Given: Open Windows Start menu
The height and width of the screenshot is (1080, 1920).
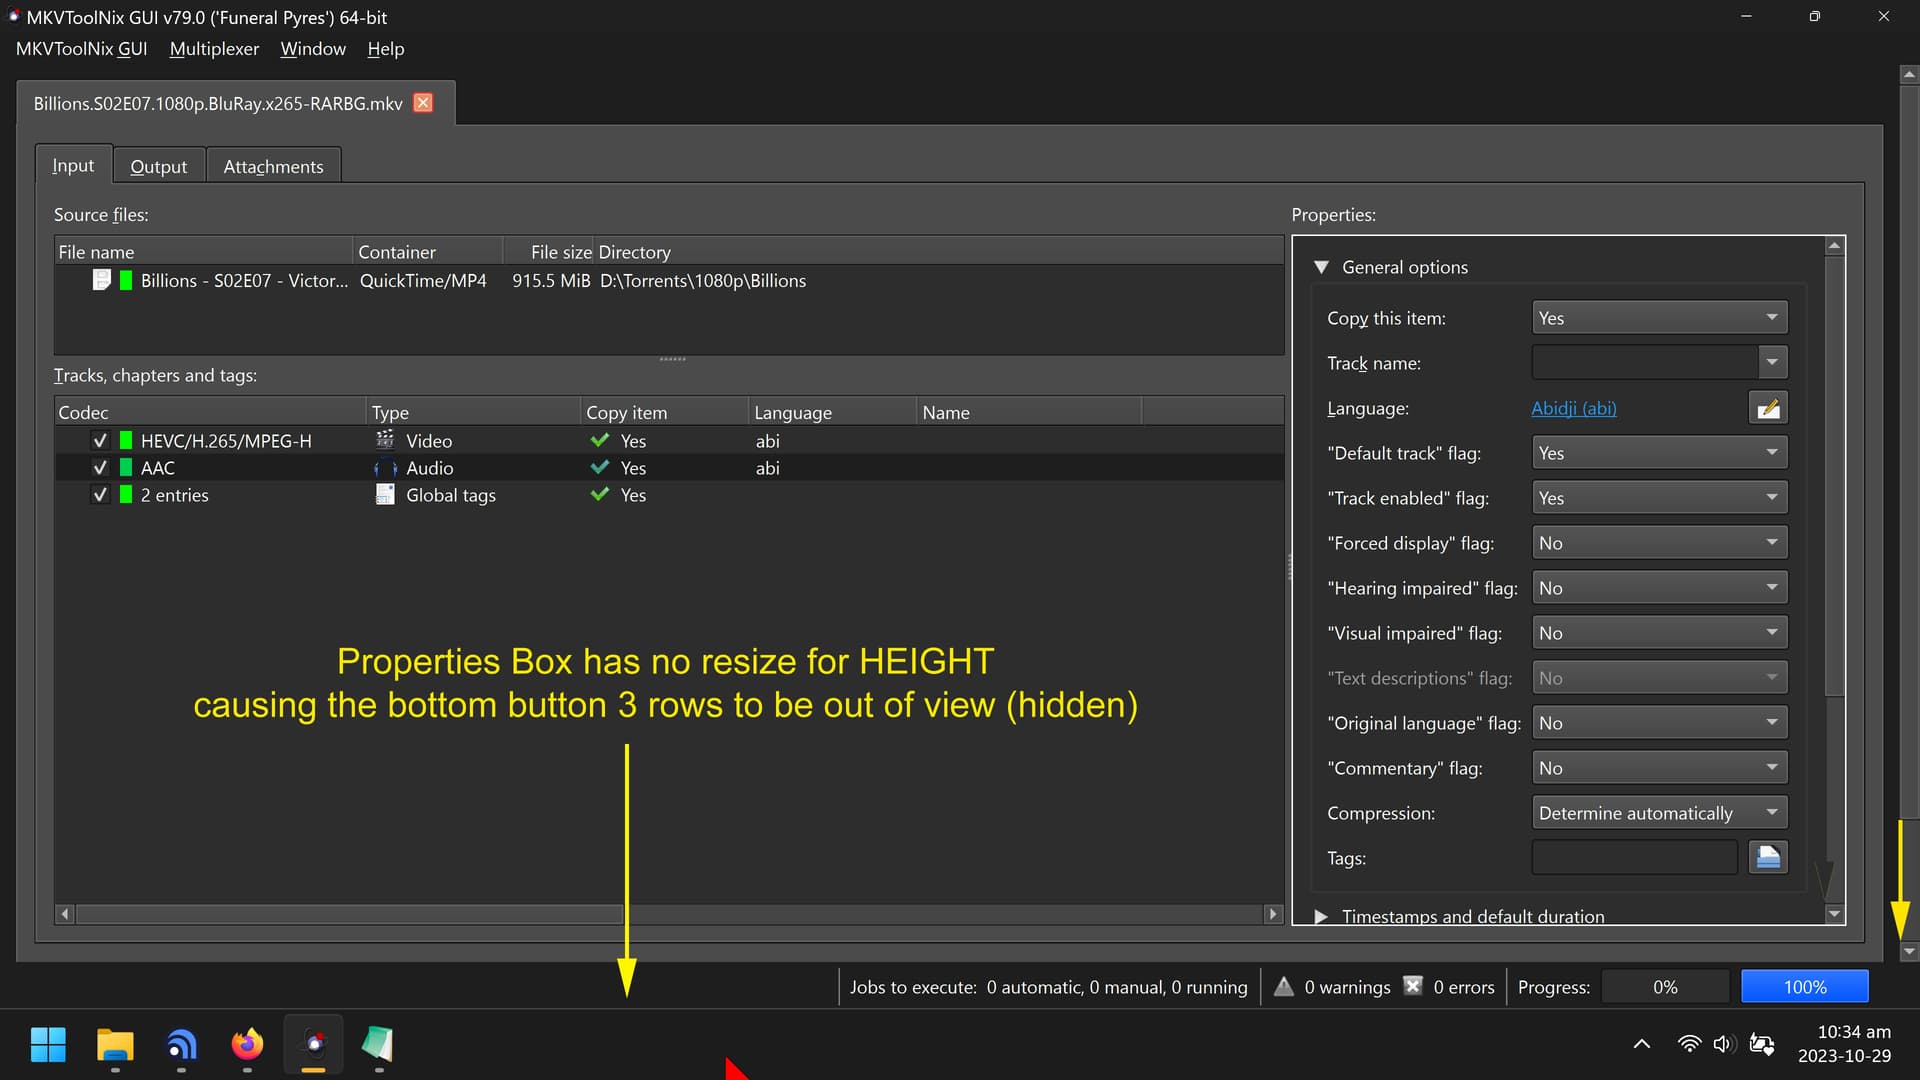Looking at the screenshot, I should click(48, 1044).
